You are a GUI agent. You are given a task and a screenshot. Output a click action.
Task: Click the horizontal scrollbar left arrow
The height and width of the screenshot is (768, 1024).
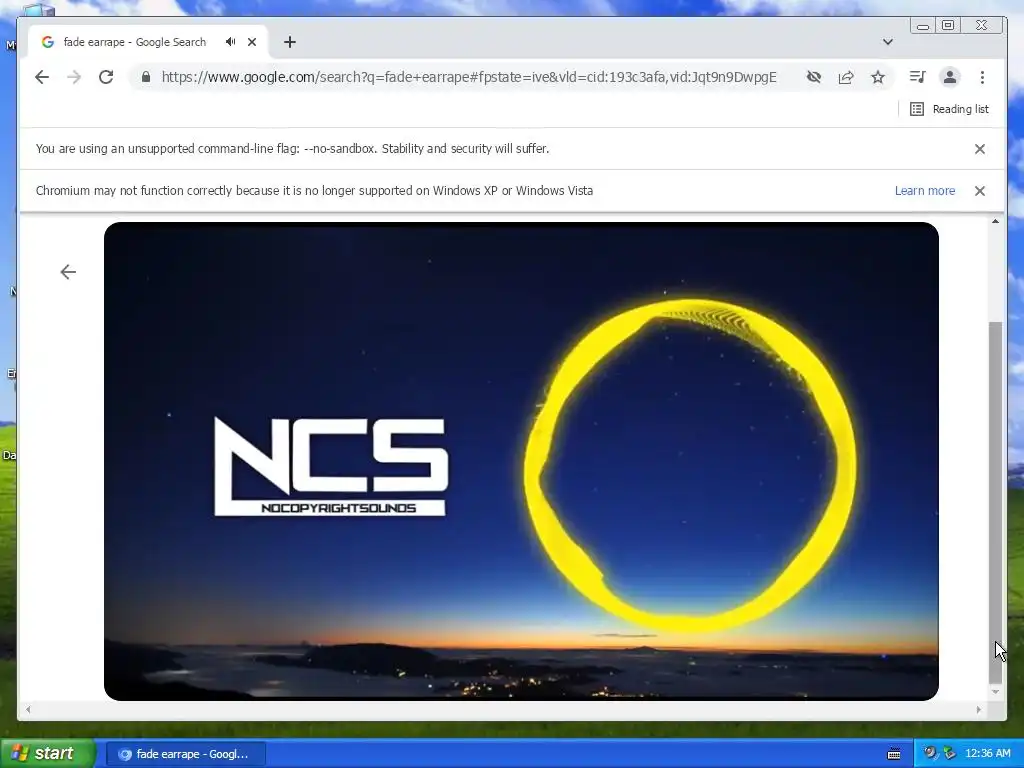click(27, 709)
